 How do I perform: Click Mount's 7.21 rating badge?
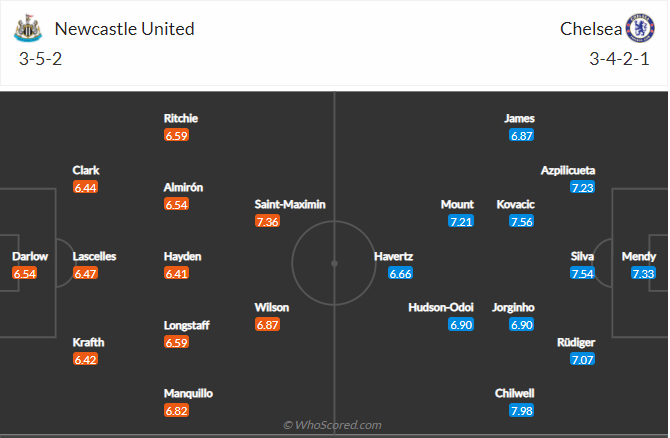point(460,221)
